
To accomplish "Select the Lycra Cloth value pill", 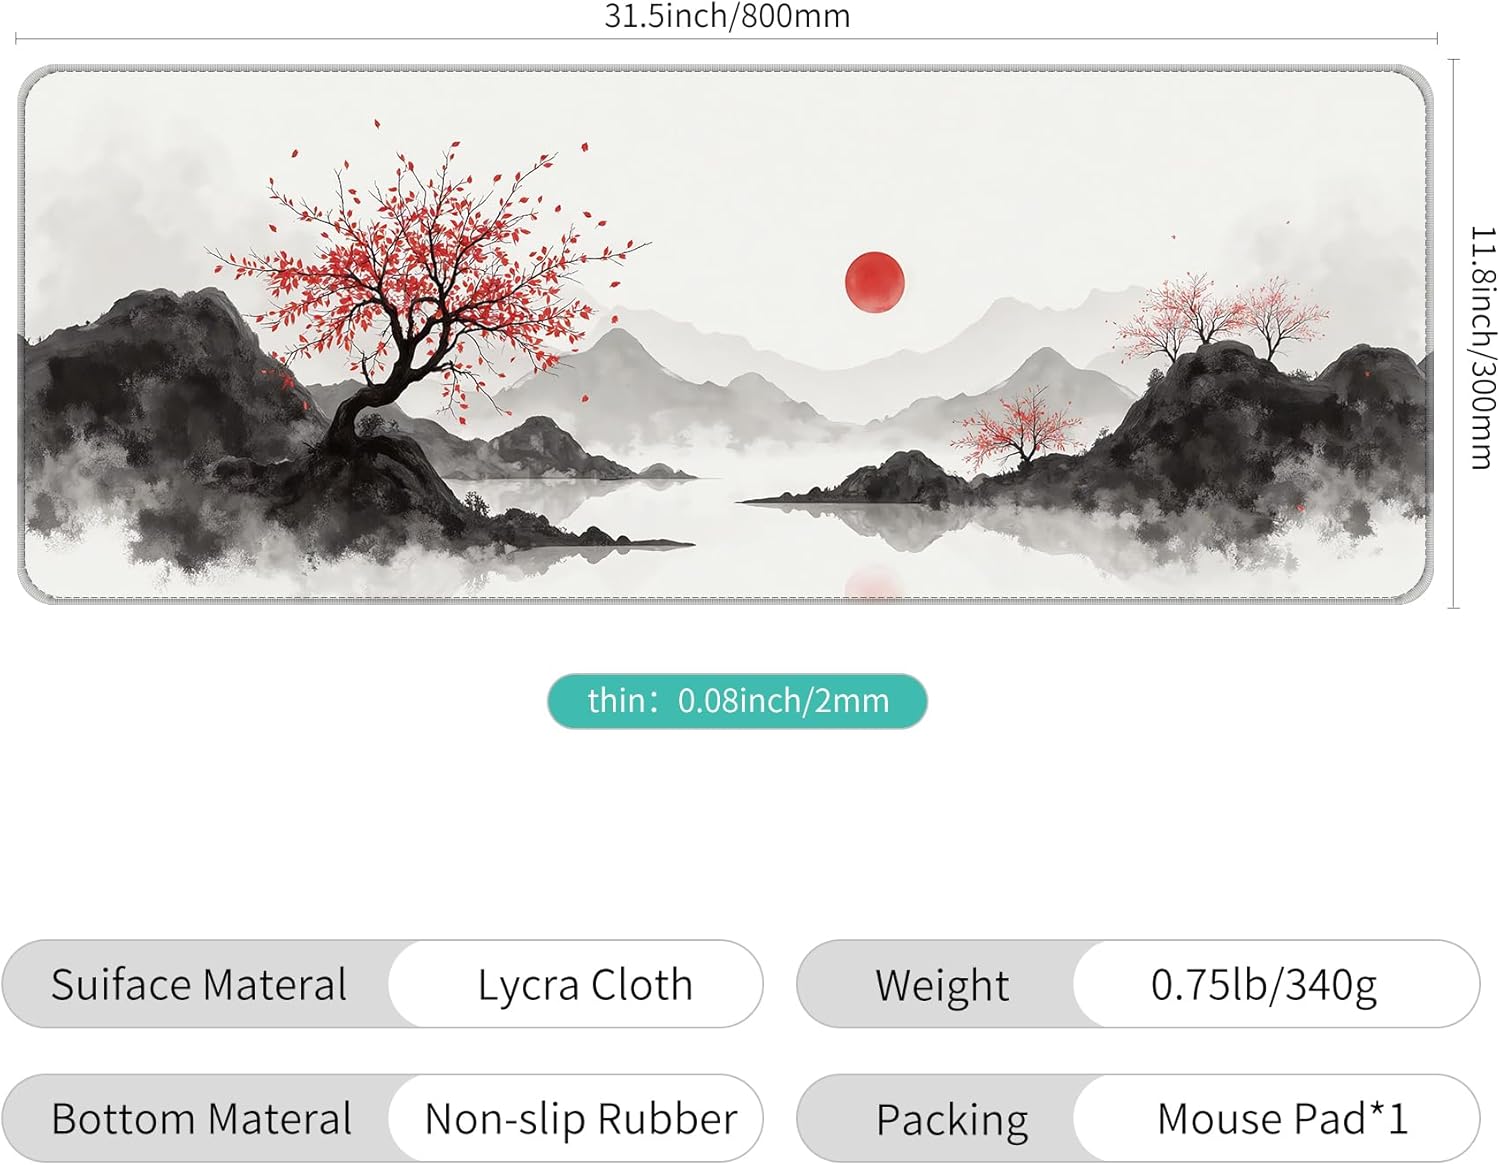I will click(x=576, y=984).
